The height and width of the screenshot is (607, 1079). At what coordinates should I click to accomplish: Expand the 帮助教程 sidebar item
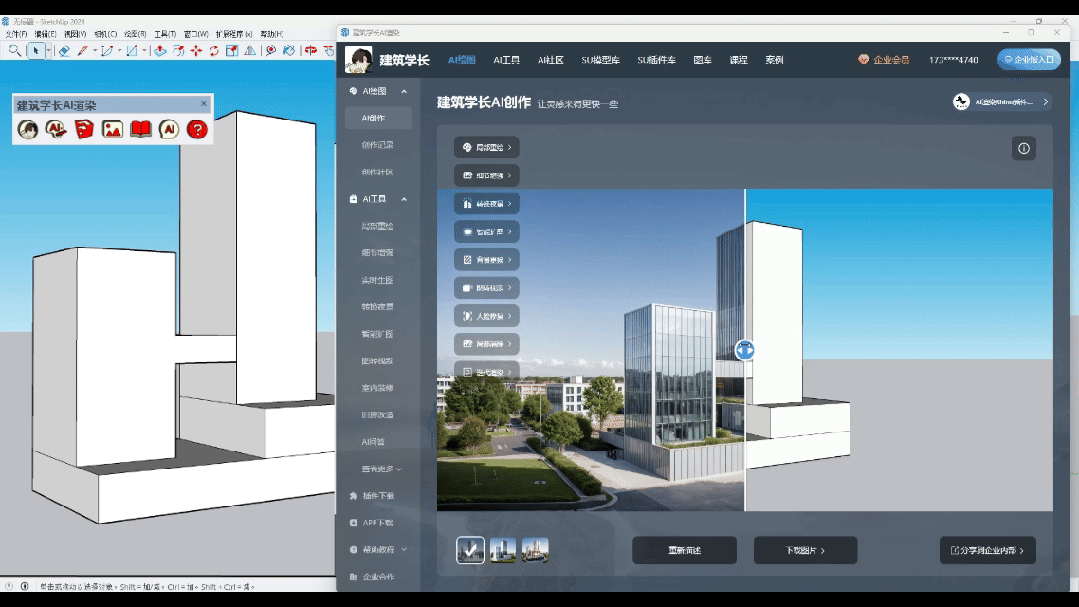378,549
